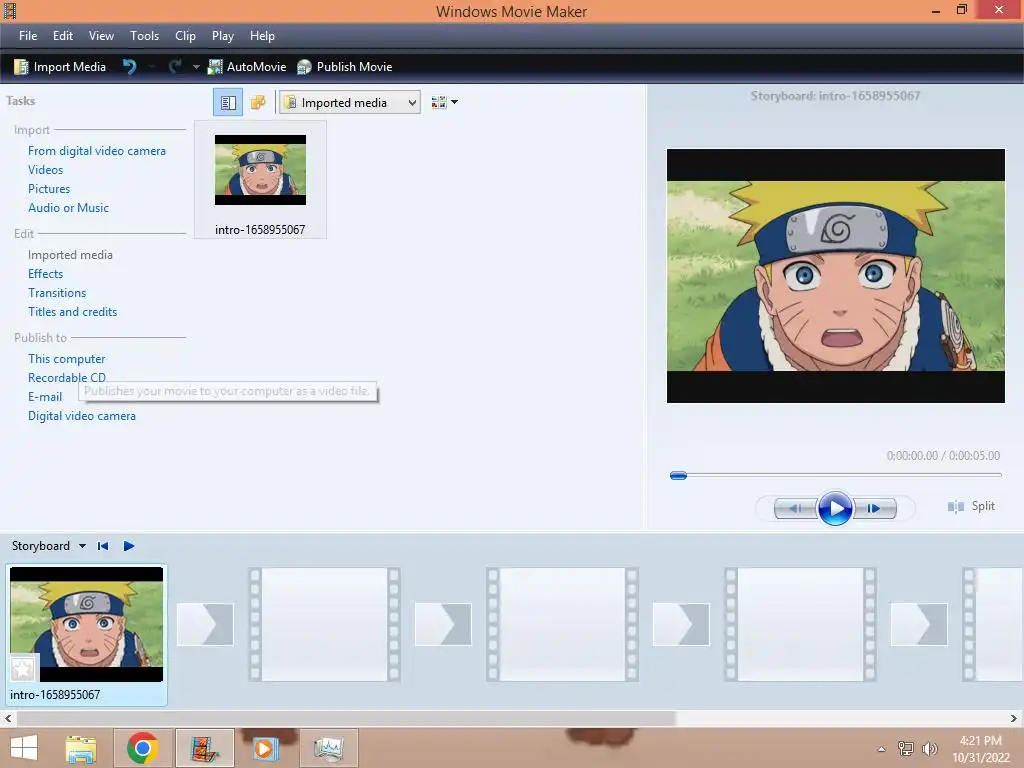Screen dimensions: 1024x768
Task: Open the Clip menu
Action: [x=185, y=36]
